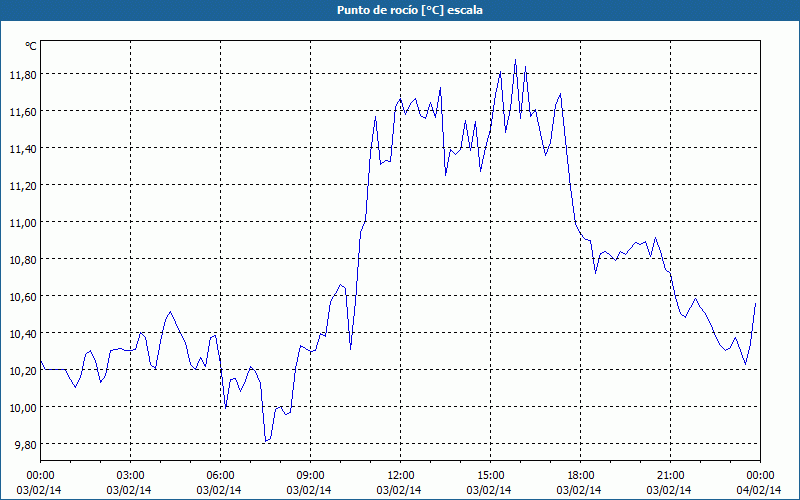Image resolution: width=800 pixels, height=500 pixels.
Task: Click the 9,80 y-axis value
Action: tap(26, 444)
